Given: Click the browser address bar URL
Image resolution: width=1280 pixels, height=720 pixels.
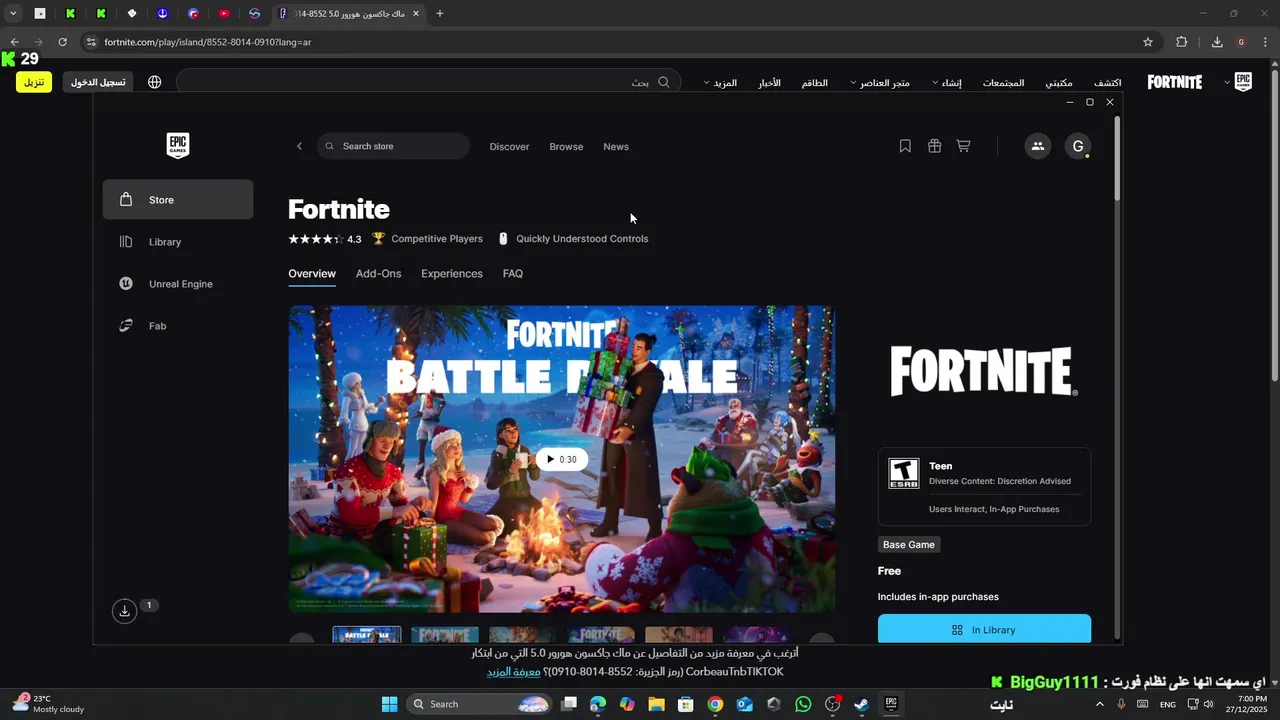Looking at the screenshot, I should click(208, 42).
